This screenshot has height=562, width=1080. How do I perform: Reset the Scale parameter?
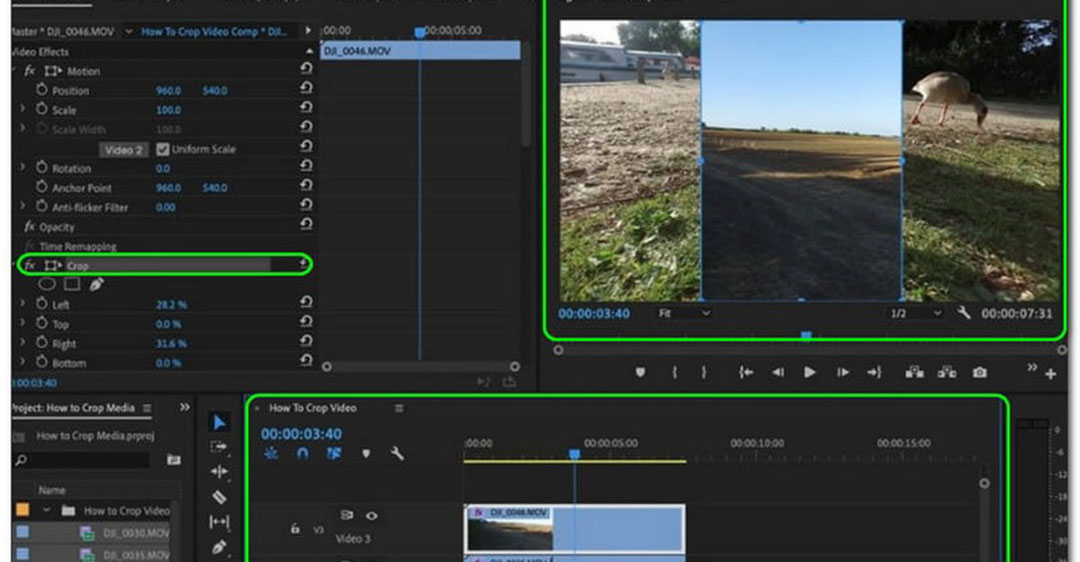tap(306, 107)
